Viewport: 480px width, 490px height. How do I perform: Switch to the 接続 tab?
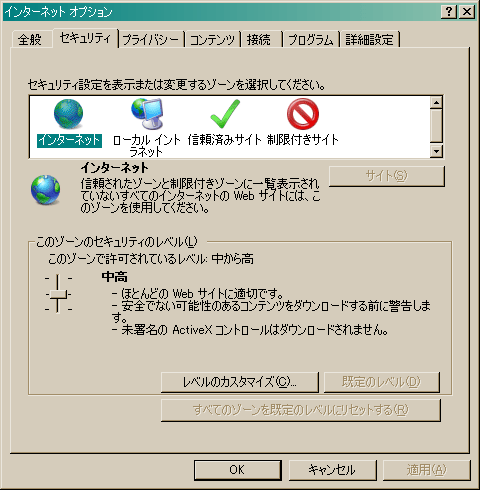pos(259,40)
